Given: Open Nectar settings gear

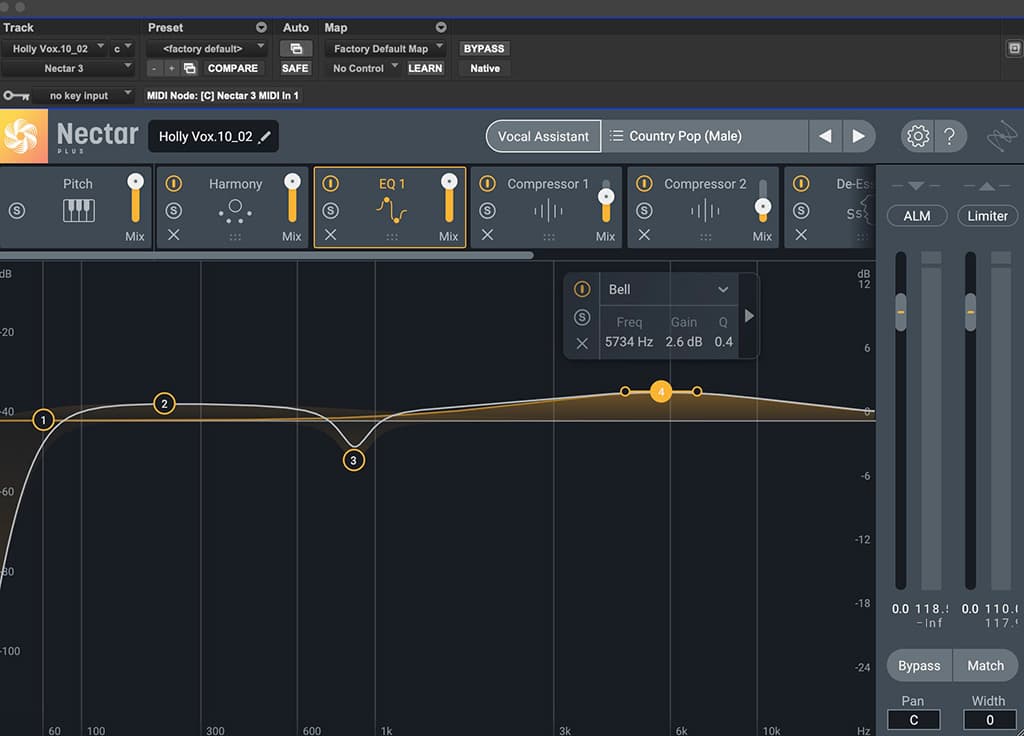Looking at the screenshot, I should point(918,136).
